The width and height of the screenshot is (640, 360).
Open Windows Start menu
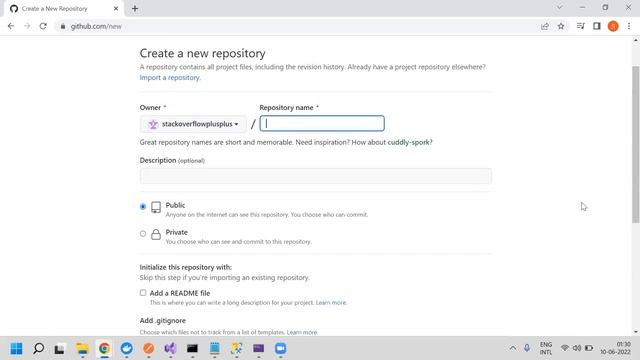tap(16, 349)
